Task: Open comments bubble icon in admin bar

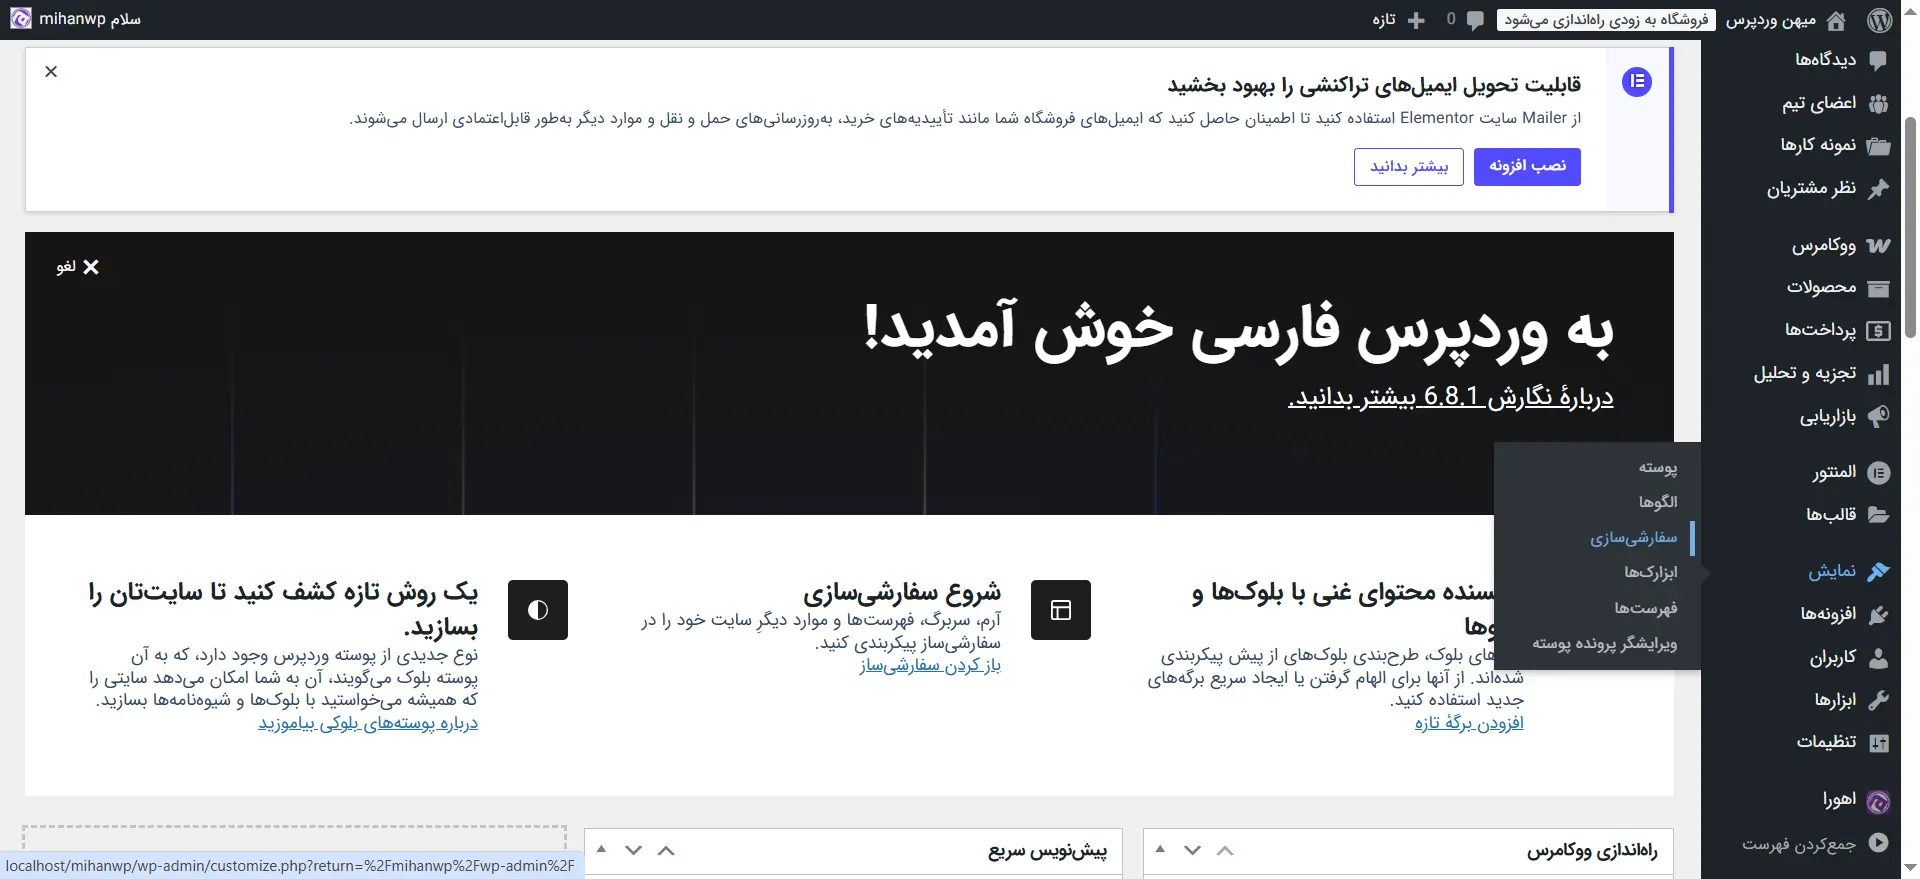Action: [1475, 20]
